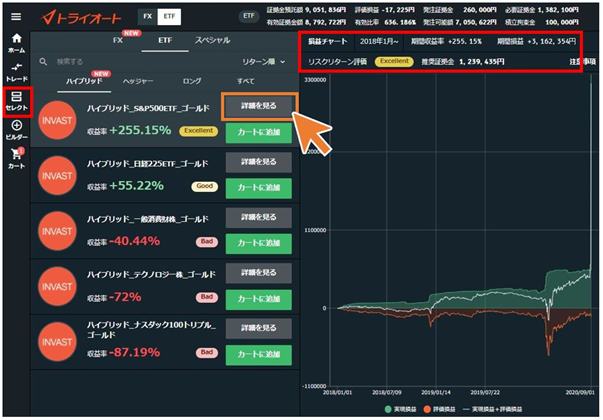Open the hamburger menu icon
The width and height of the screenshot is (603, 420).
(16, 17)
